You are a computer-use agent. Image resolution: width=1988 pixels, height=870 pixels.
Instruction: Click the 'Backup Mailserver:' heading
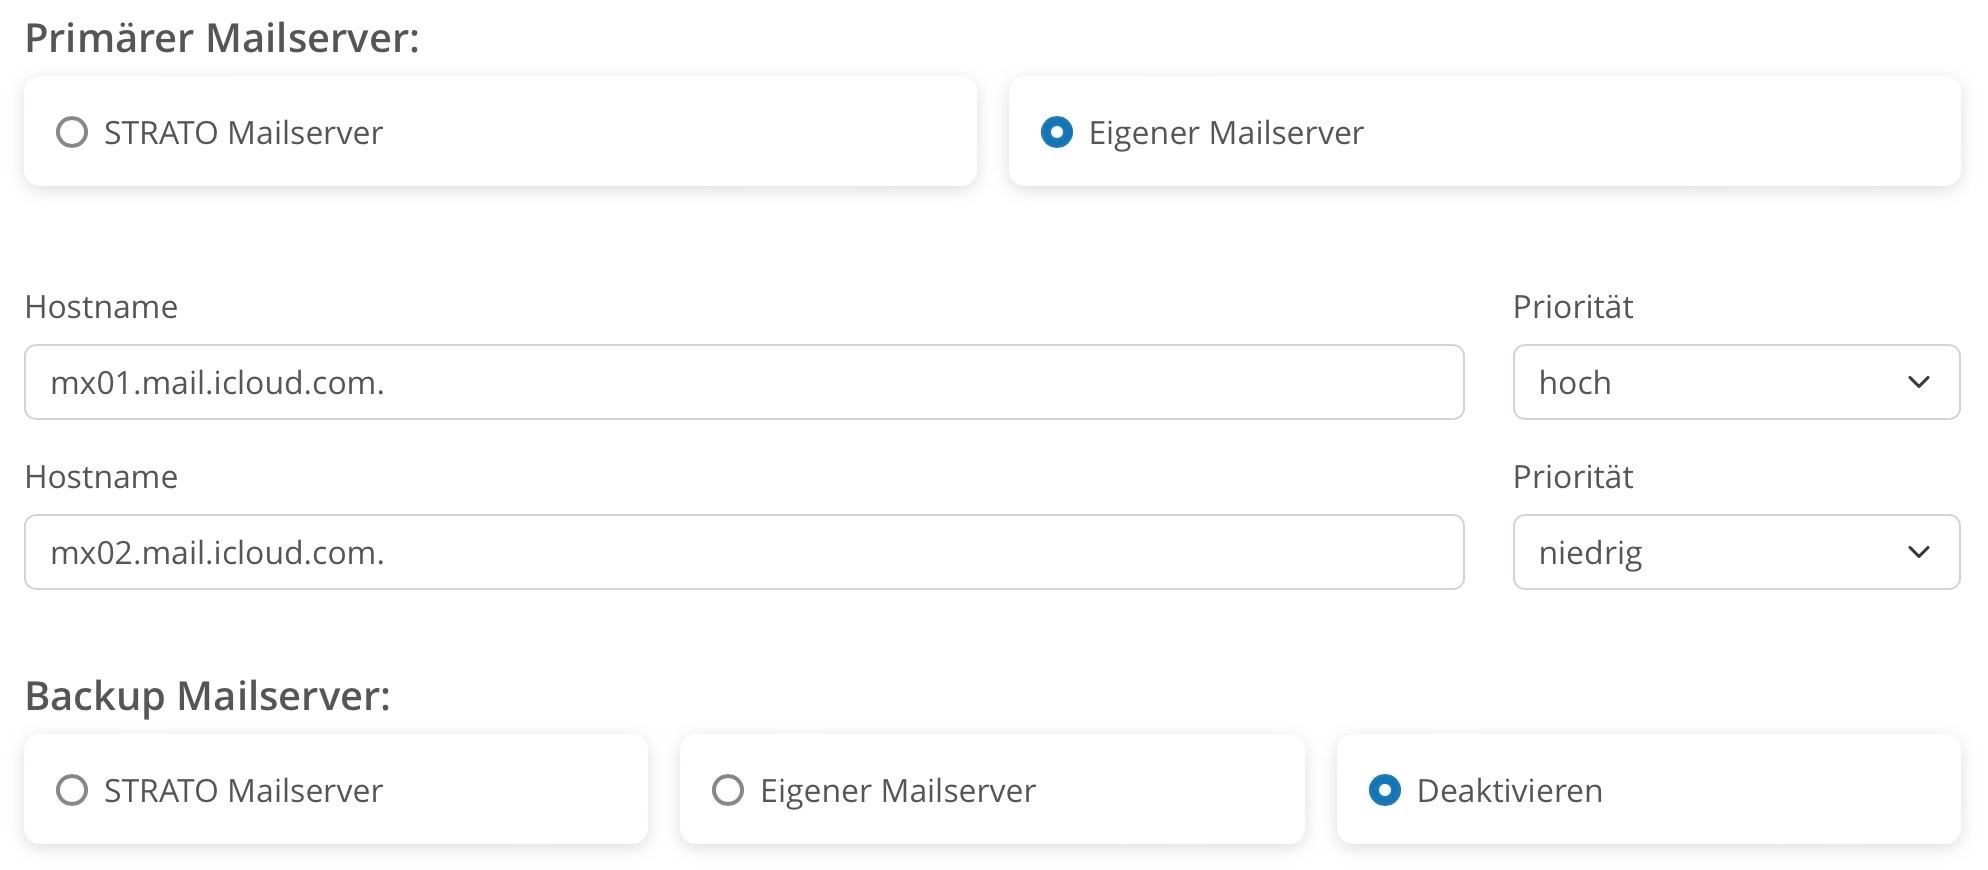207,696
